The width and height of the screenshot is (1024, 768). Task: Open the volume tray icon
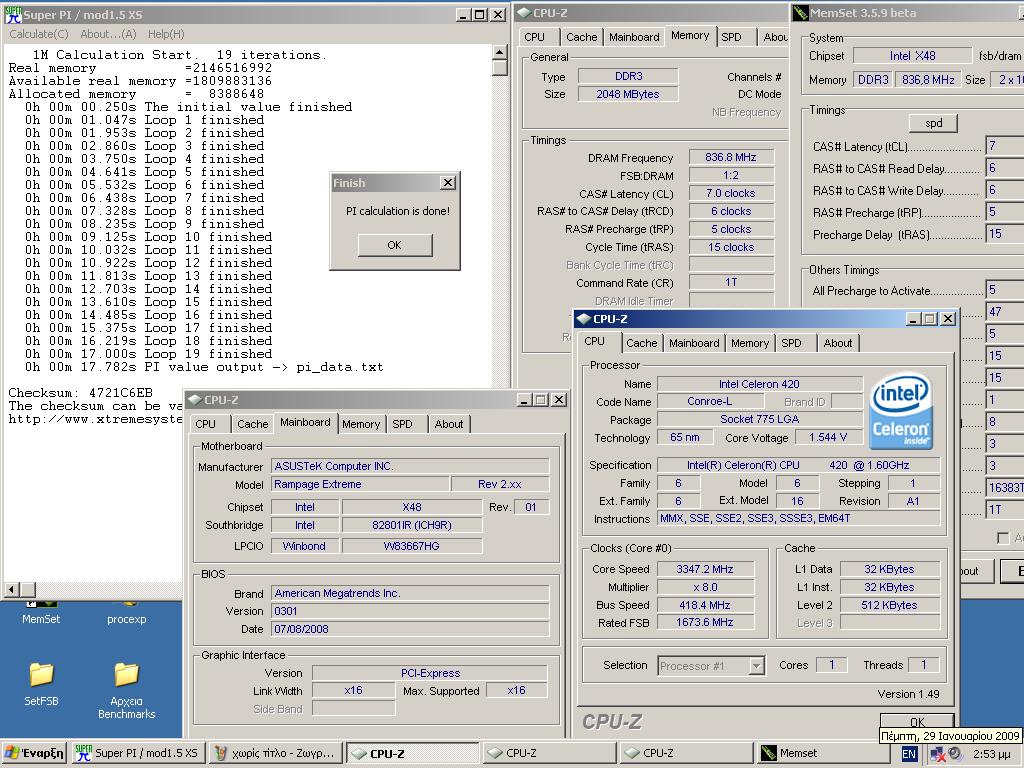coord(955,754)
